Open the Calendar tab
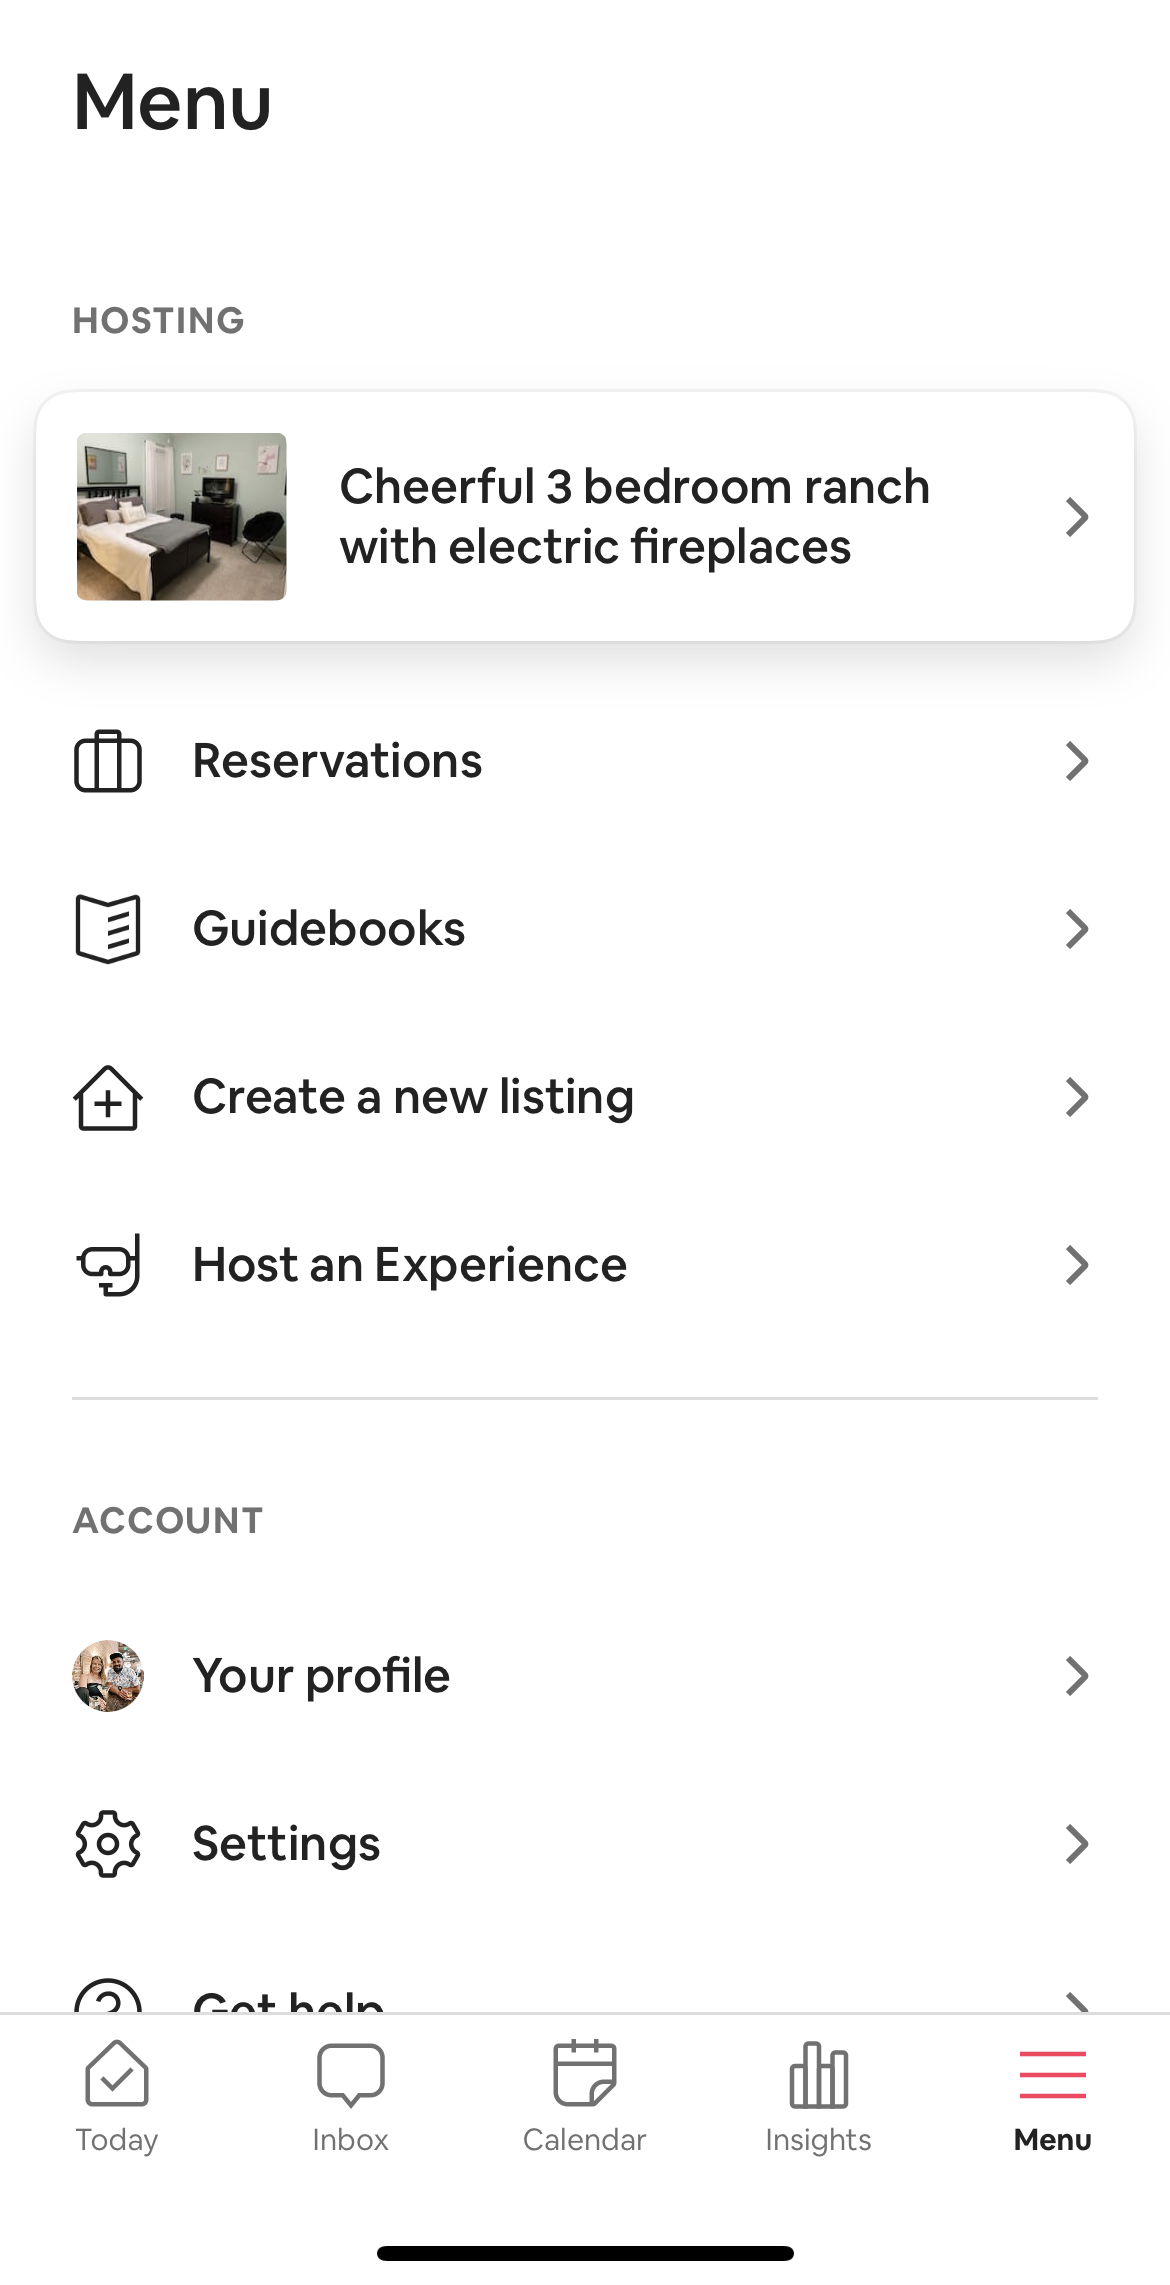 coord(585,2097)
